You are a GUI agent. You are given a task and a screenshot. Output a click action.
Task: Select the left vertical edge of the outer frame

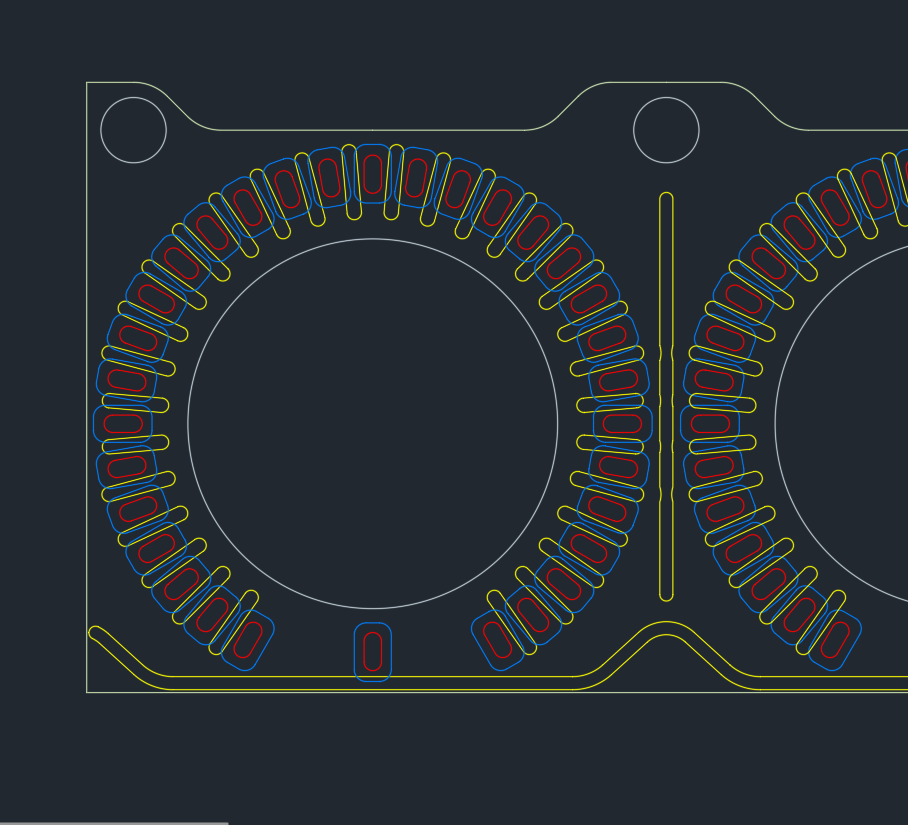click(87, 400)
